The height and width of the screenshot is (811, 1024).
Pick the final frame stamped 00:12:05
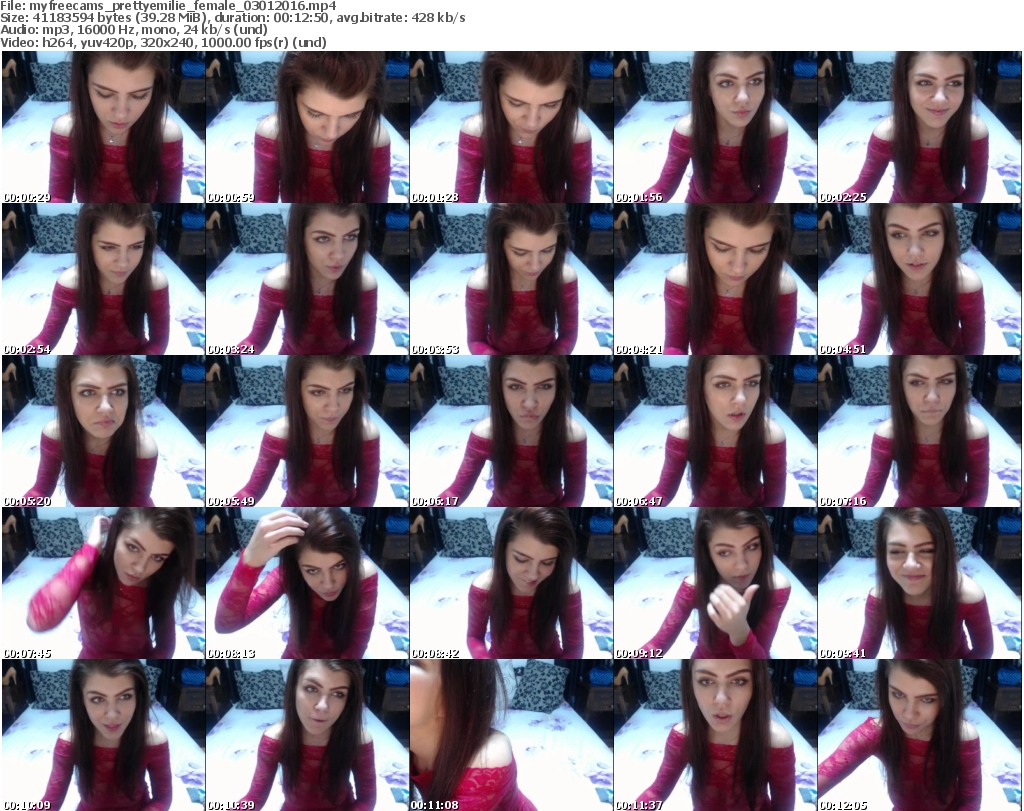(x=920, y=735)
